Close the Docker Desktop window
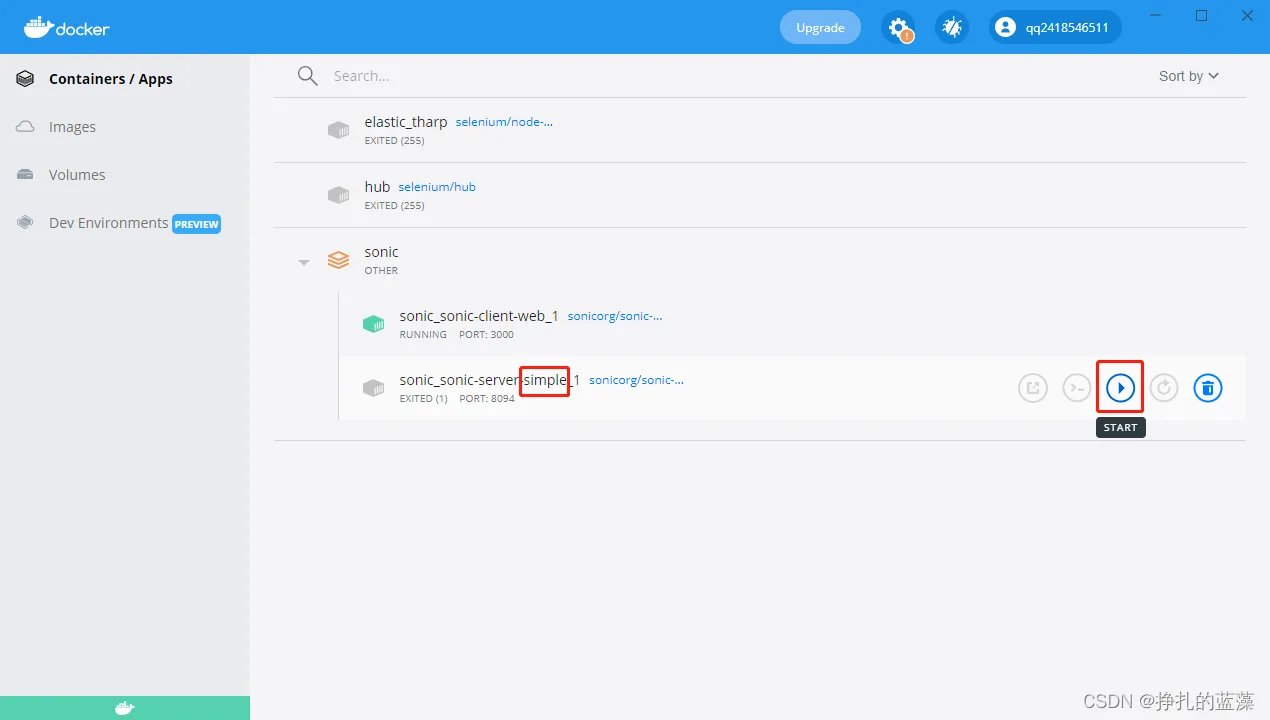The image size is (1270, 720). point(1247,15)
